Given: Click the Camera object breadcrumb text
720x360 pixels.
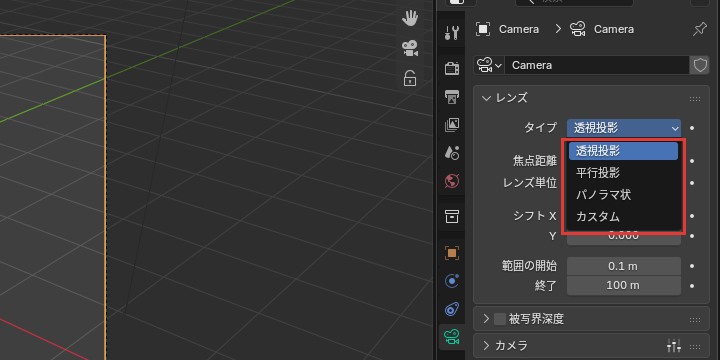Looking at the screenshot, I should pyautogui.click(x=519, y=29).
